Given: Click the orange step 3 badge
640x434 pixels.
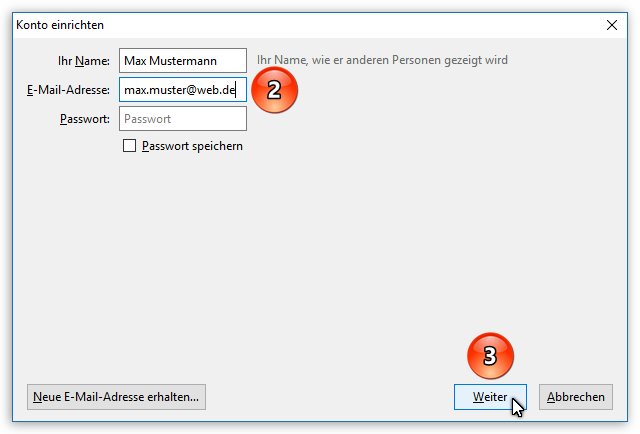Looking at the screenshot, I should (x=490, y=356).
